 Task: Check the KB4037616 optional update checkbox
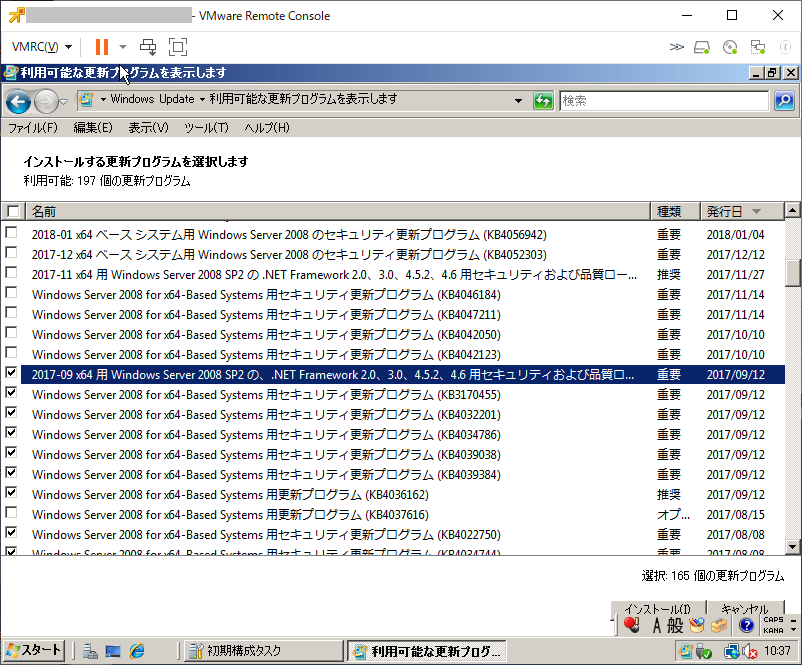tap(11, 512)
